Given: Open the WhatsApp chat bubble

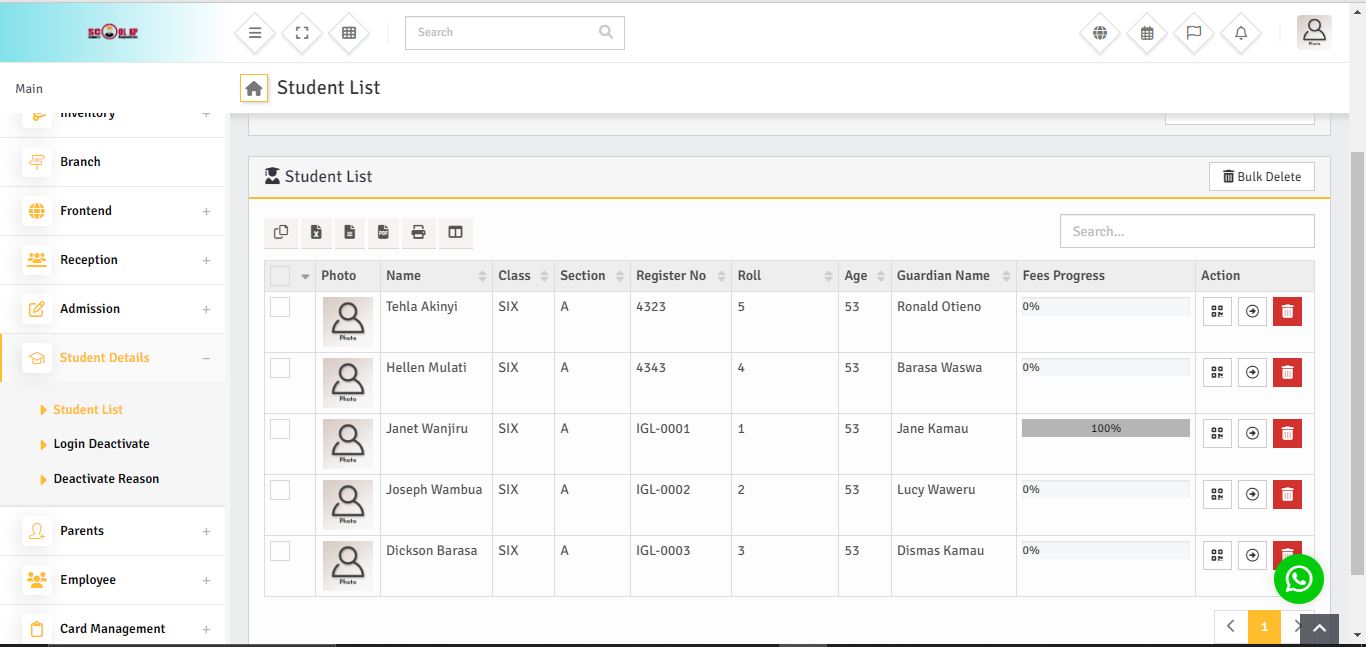Looking at the screenshot, I should coord(1298,579).
